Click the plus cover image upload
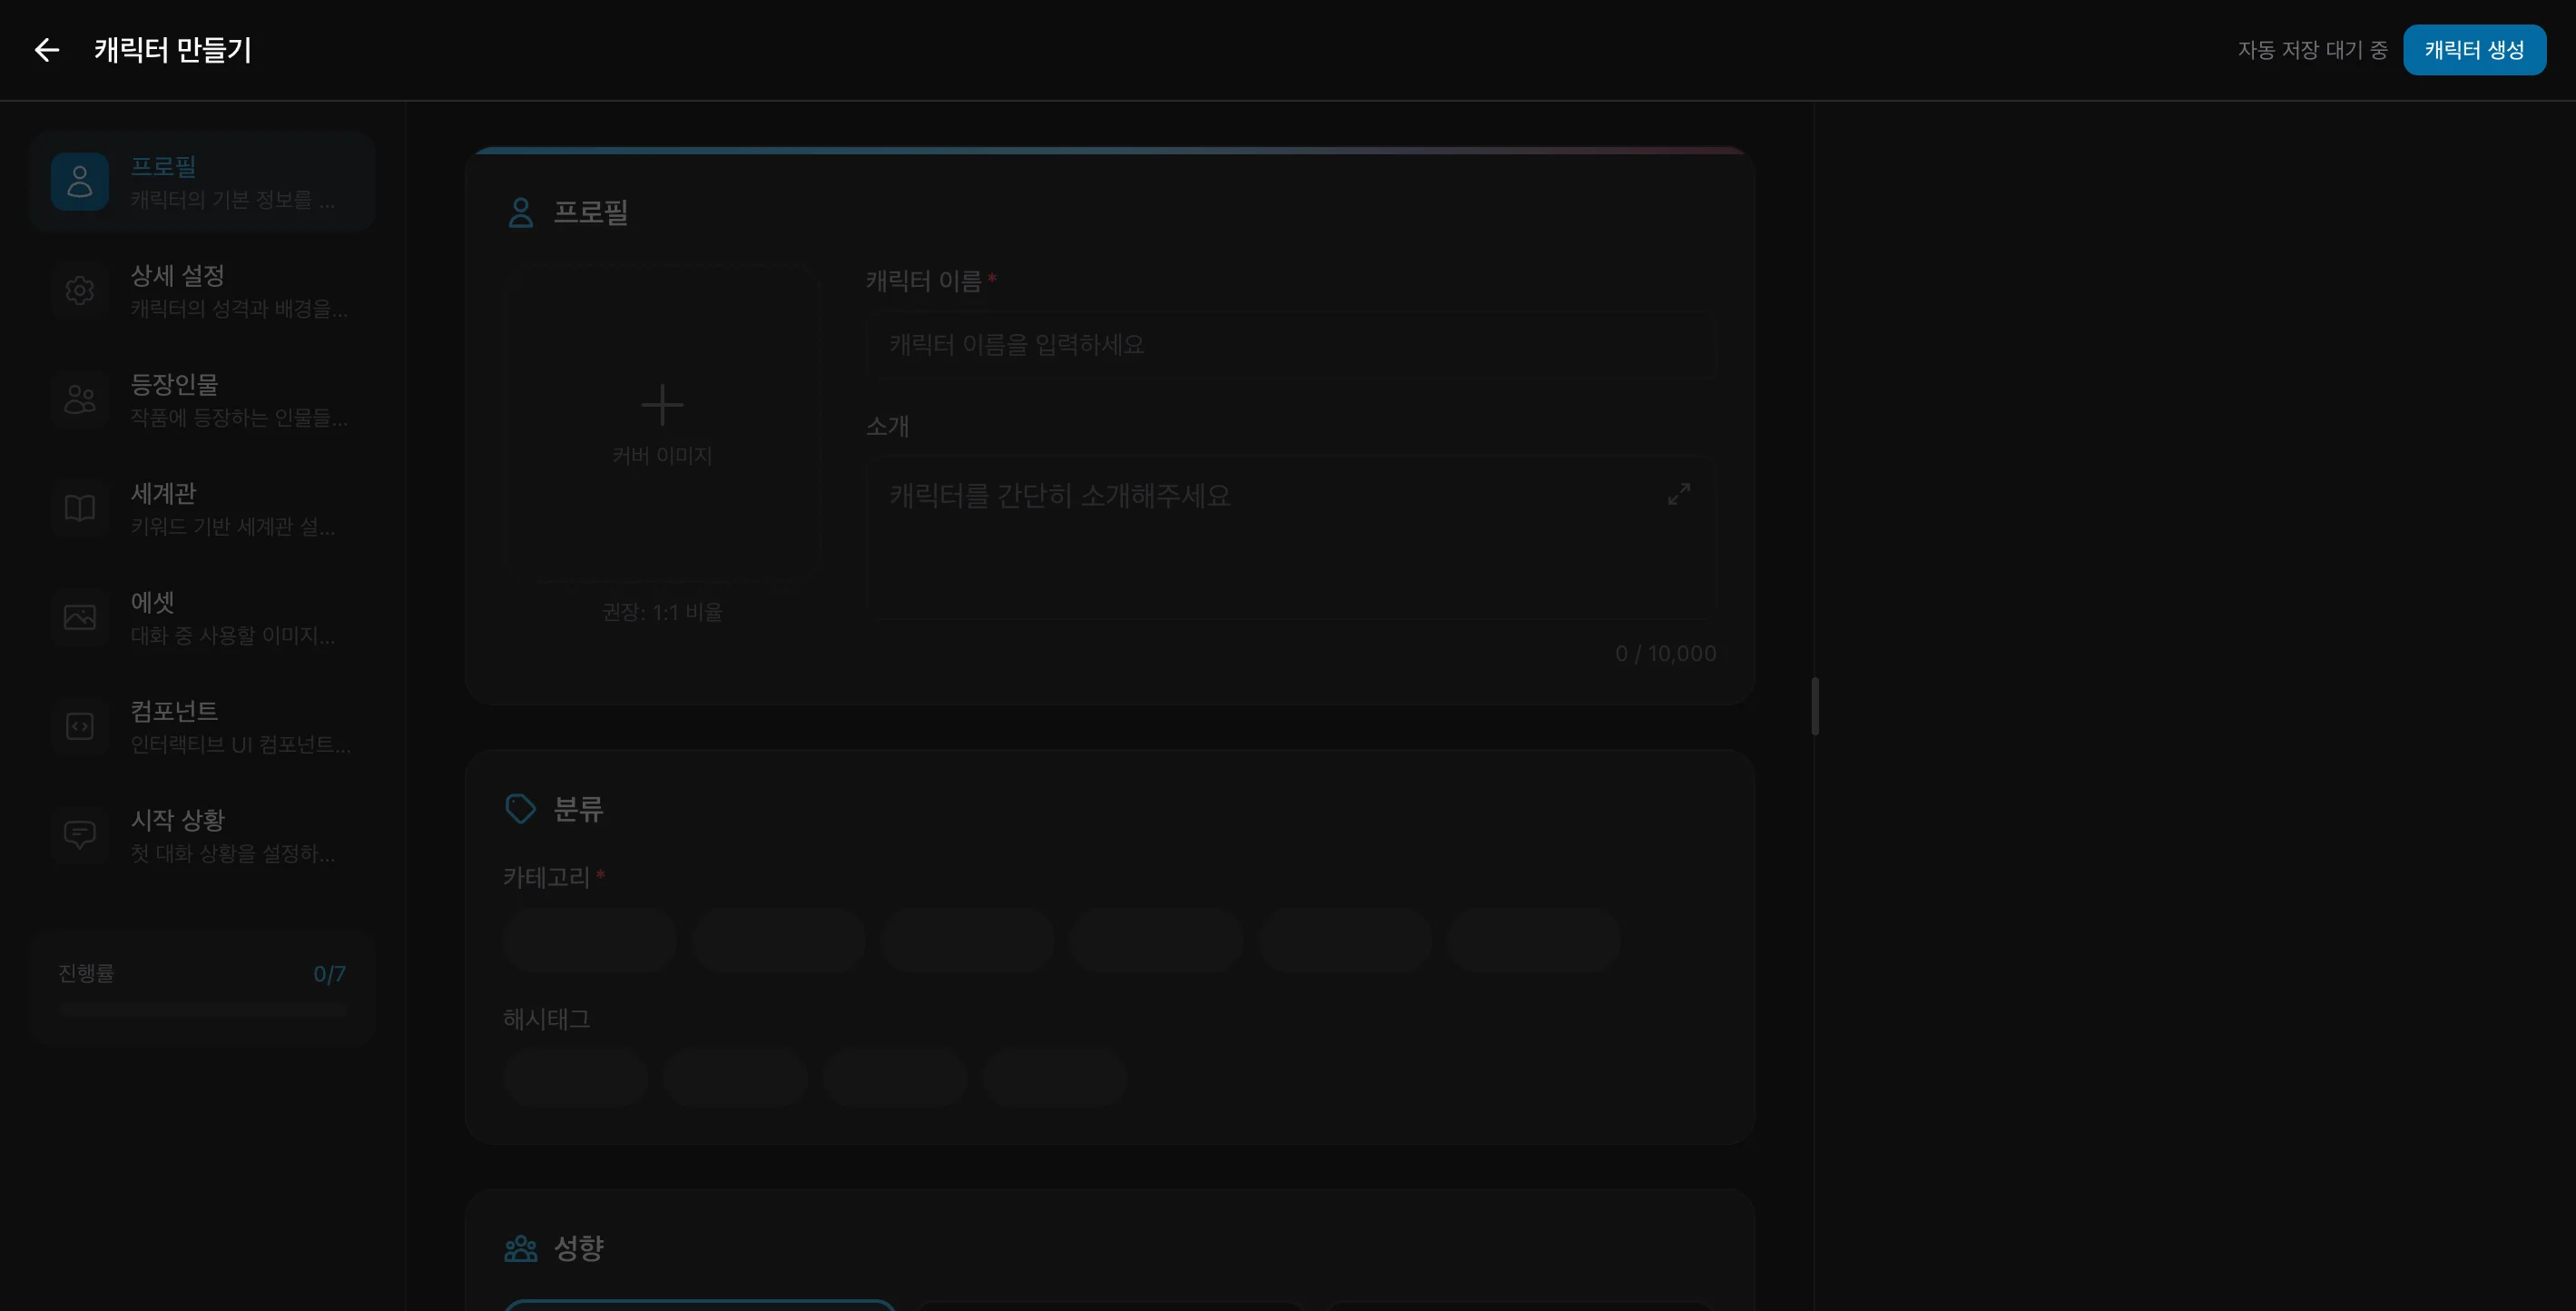This screenshot has height=1311, width=2576. pyautogui.click(x=662, y=406)
